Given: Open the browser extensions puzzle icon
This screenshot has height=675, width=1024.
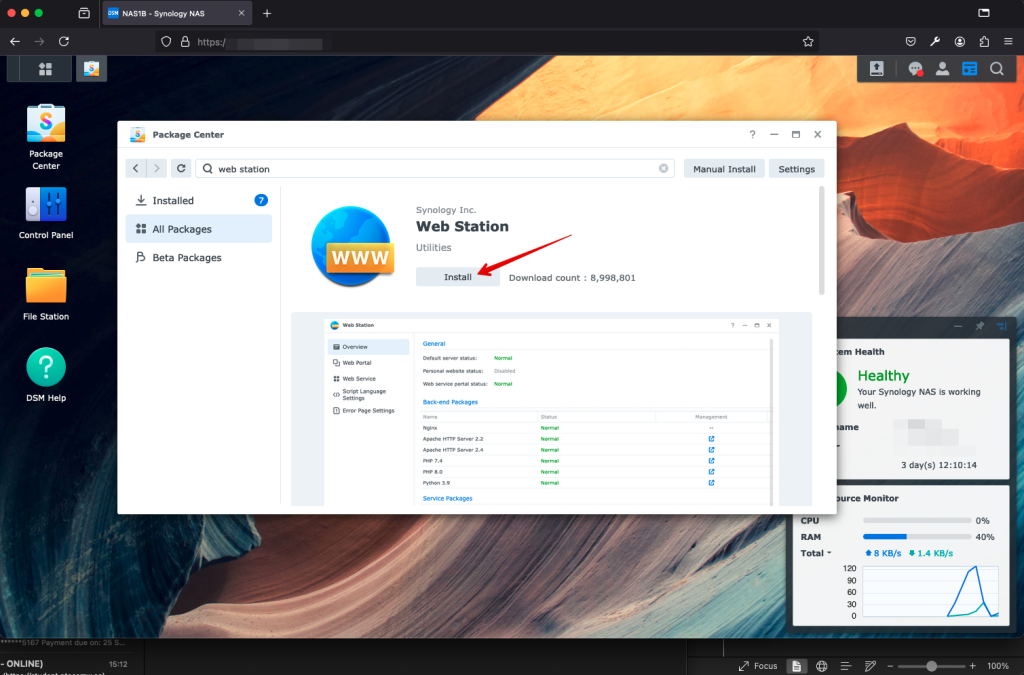Looking at the screenshot, I should 984,42.
